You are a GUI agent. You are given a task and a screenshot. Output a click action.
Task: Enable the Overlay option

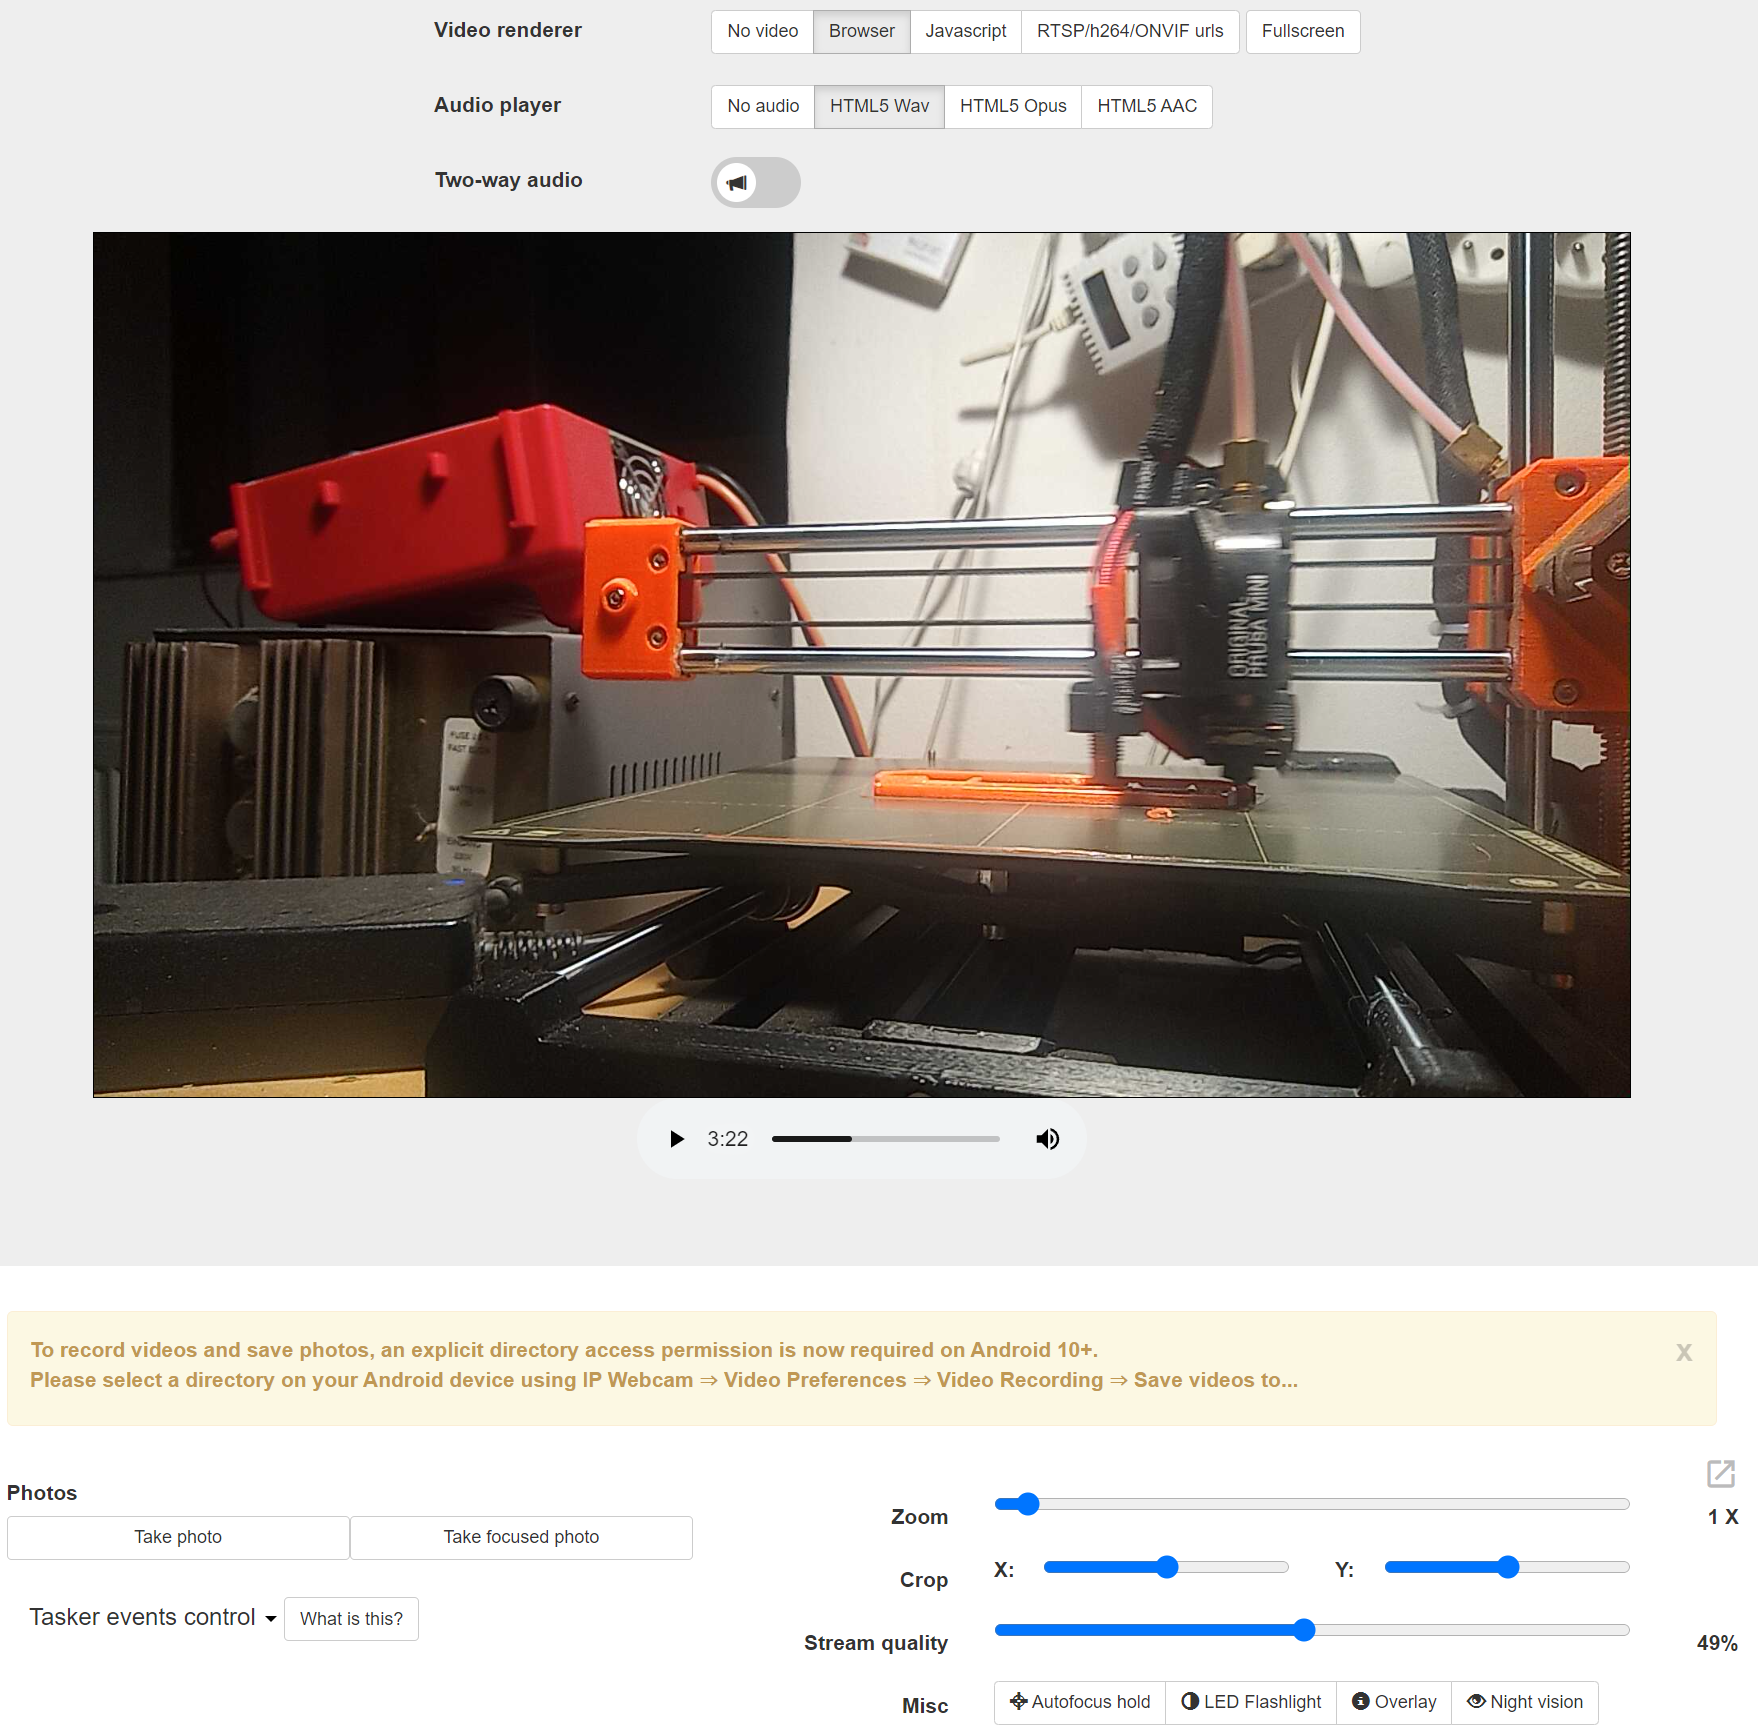coord(1394,1702)
